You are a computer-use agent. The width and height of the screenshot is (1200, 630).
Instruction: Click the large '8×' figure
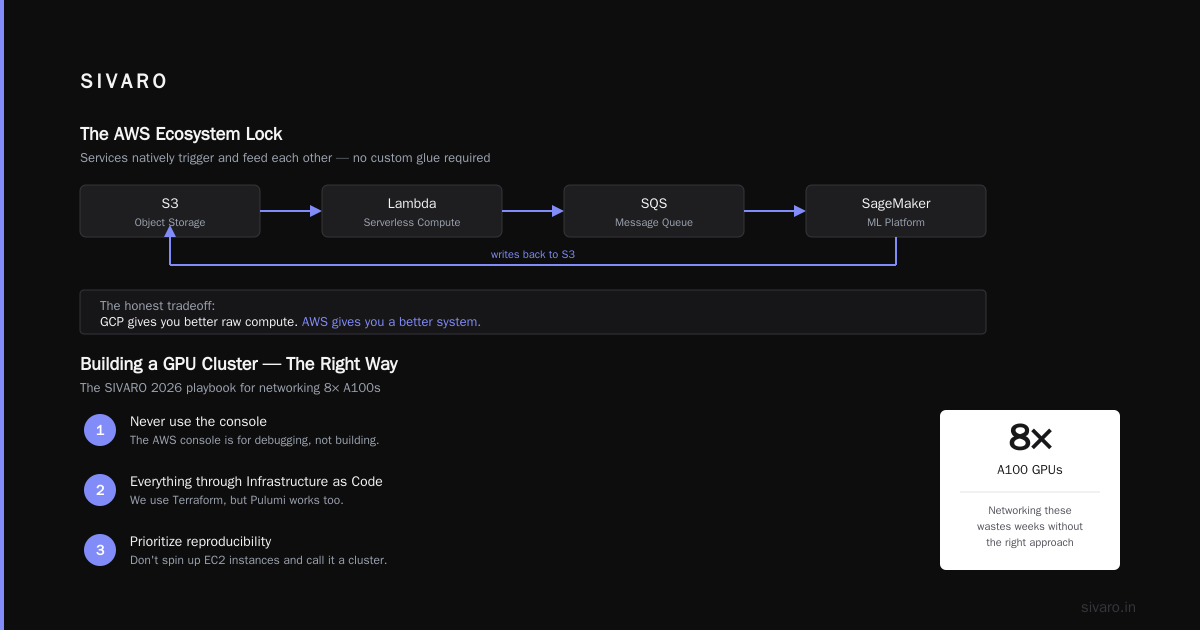point(1030,438)
